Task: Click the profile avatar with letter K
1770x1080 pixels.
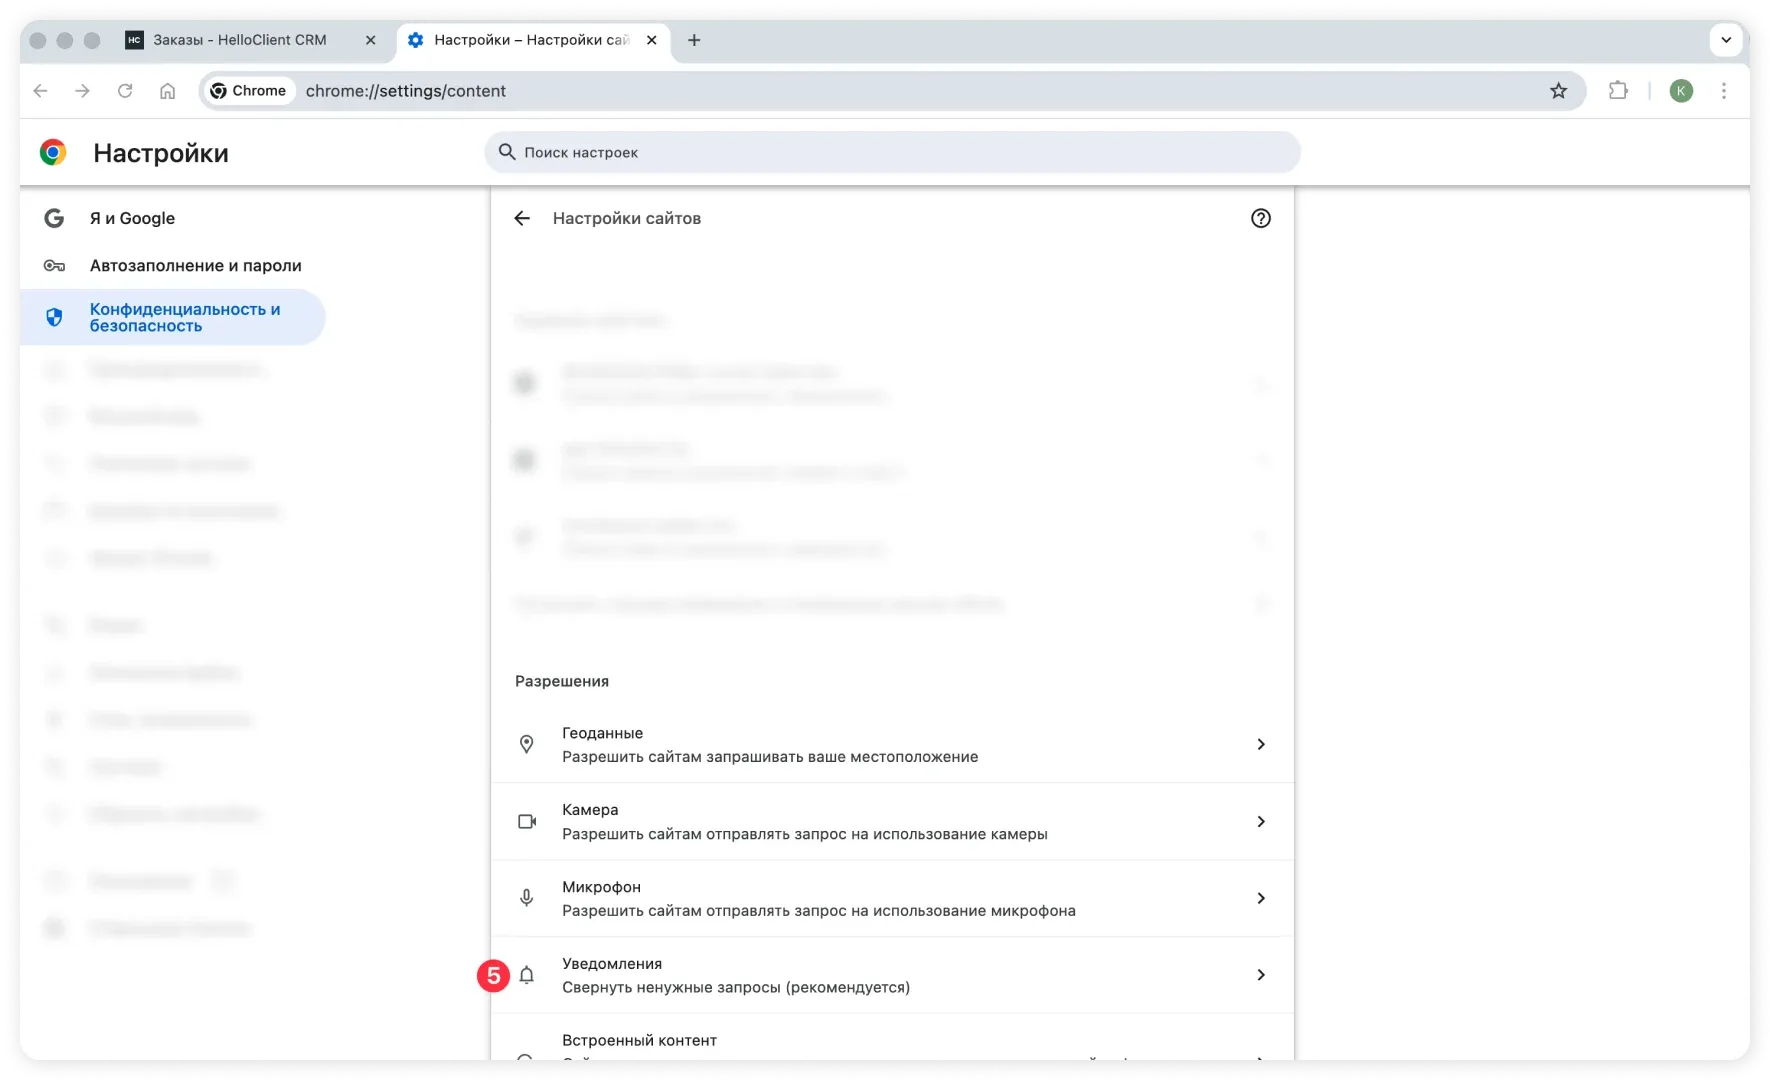Action: click(1681, 91)
